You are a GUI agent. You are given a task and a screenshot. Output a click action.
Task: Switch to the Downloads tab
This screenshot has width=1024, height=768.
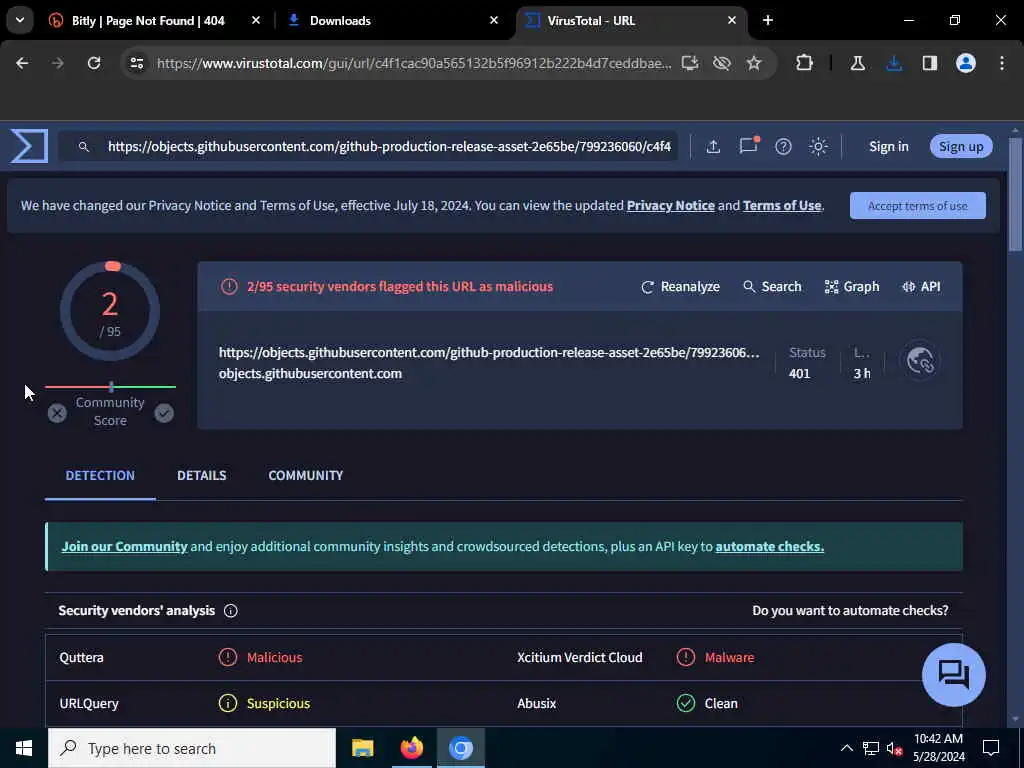click(340, 21)
